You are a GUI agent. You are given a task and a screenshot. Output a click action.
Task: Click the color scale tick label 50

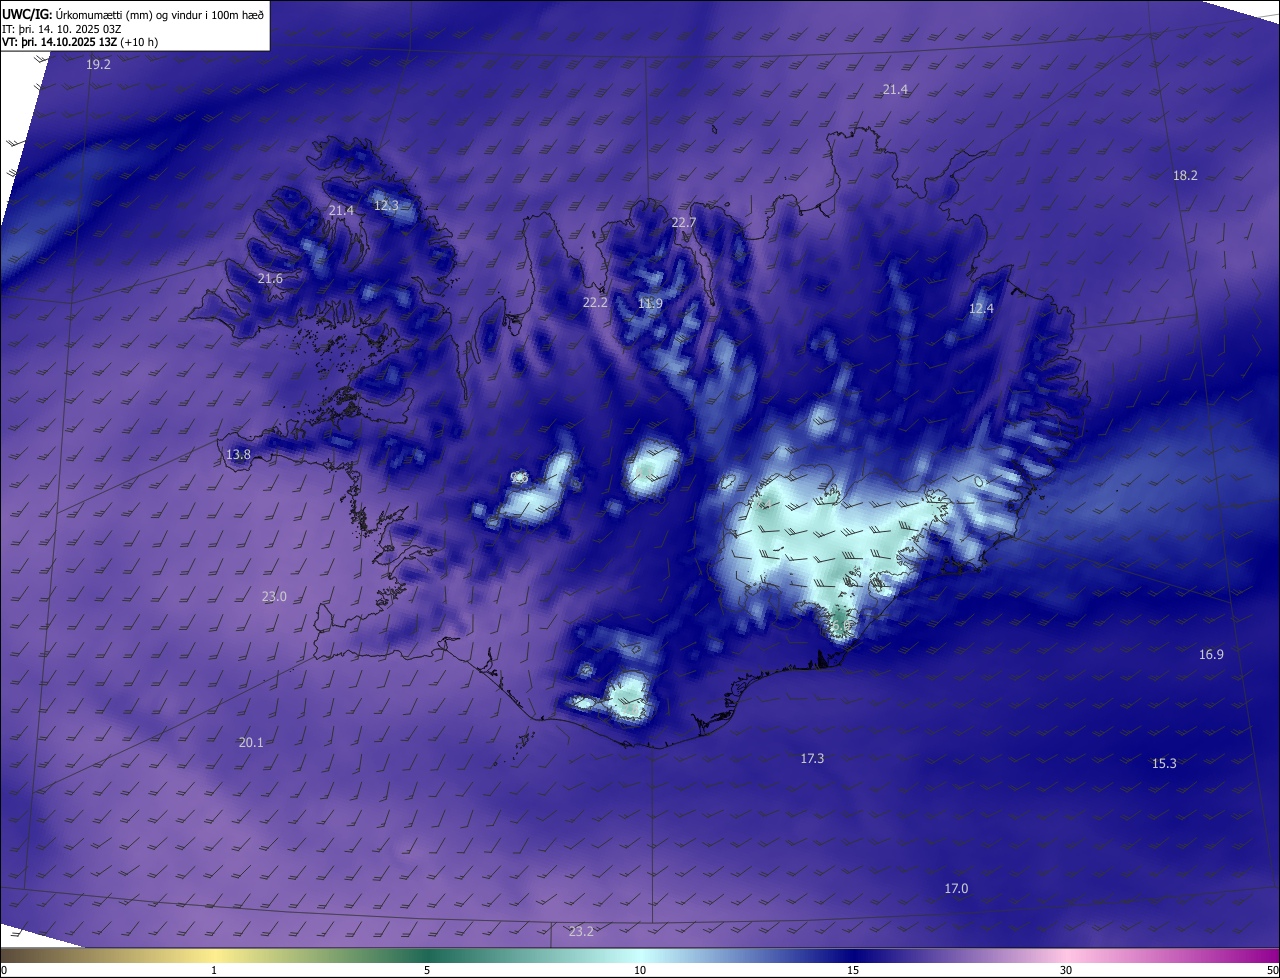click(1272, 971)
